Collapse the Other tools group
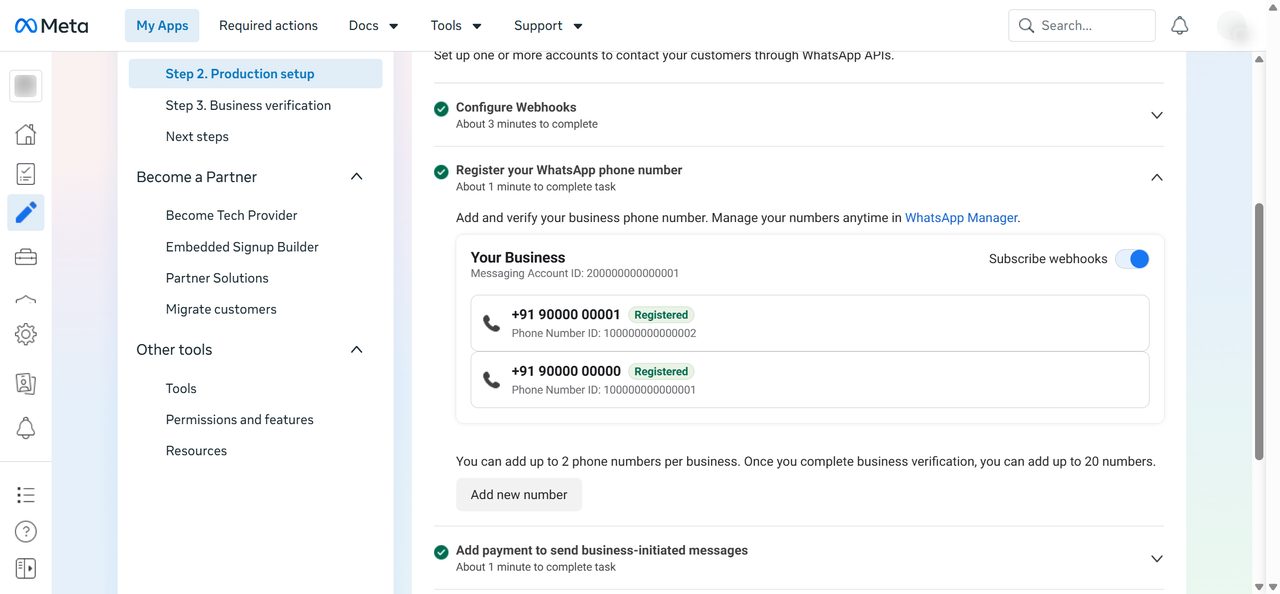The width and height of the screenshot is (1280, 594). pos(357,350)
